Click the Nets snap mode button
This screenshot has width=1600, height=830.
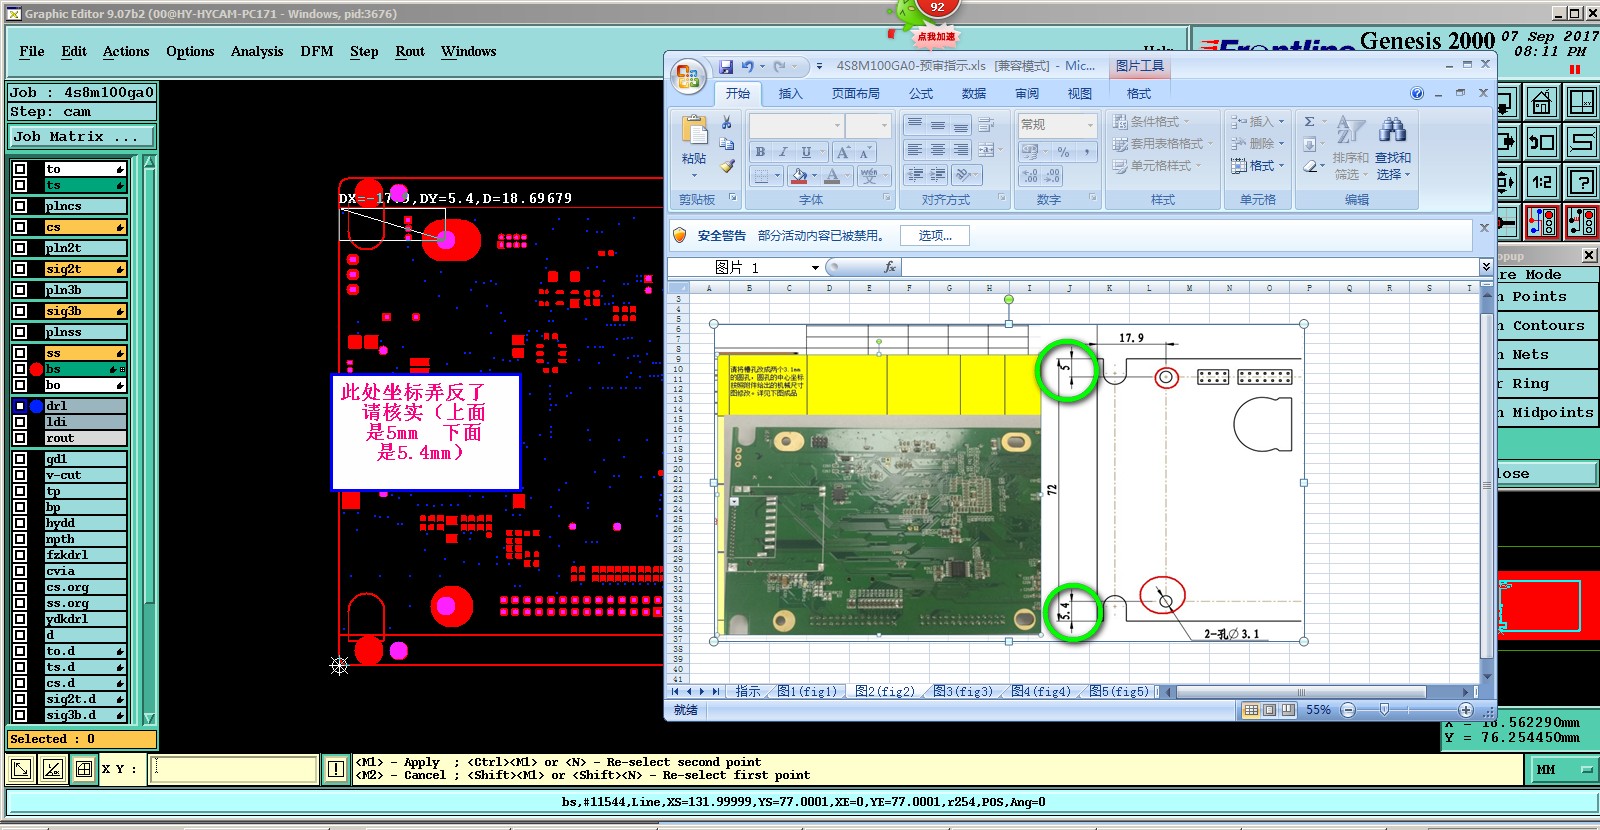pyautogui.click(x=1547, y=355)
